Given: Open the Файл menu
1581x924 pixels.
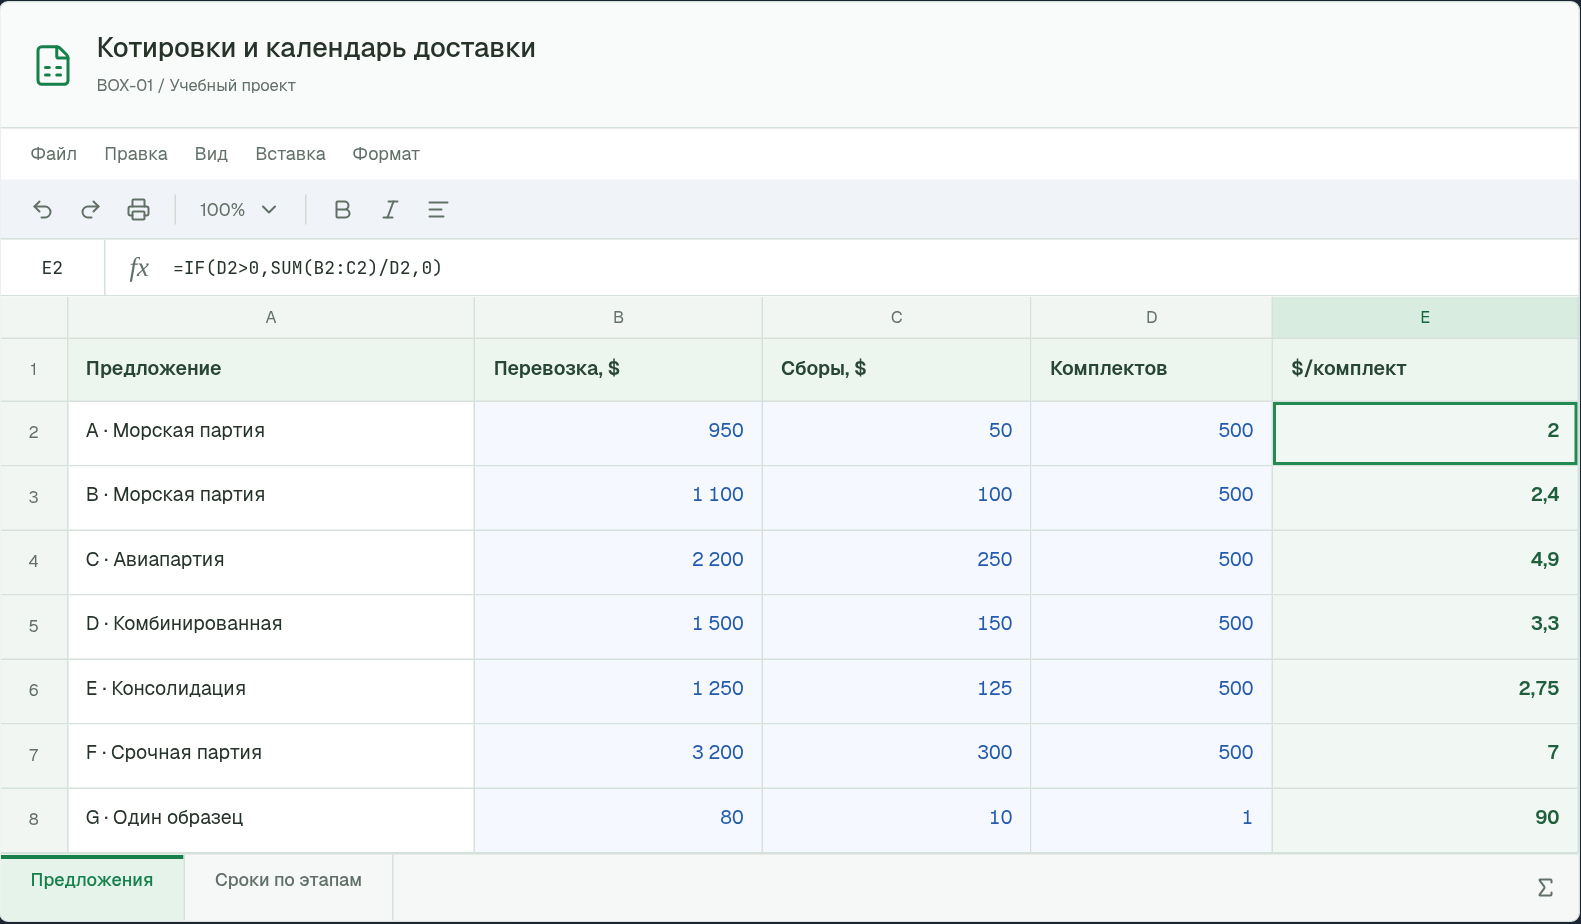Looking at the screenshot, I should point(54,154).
